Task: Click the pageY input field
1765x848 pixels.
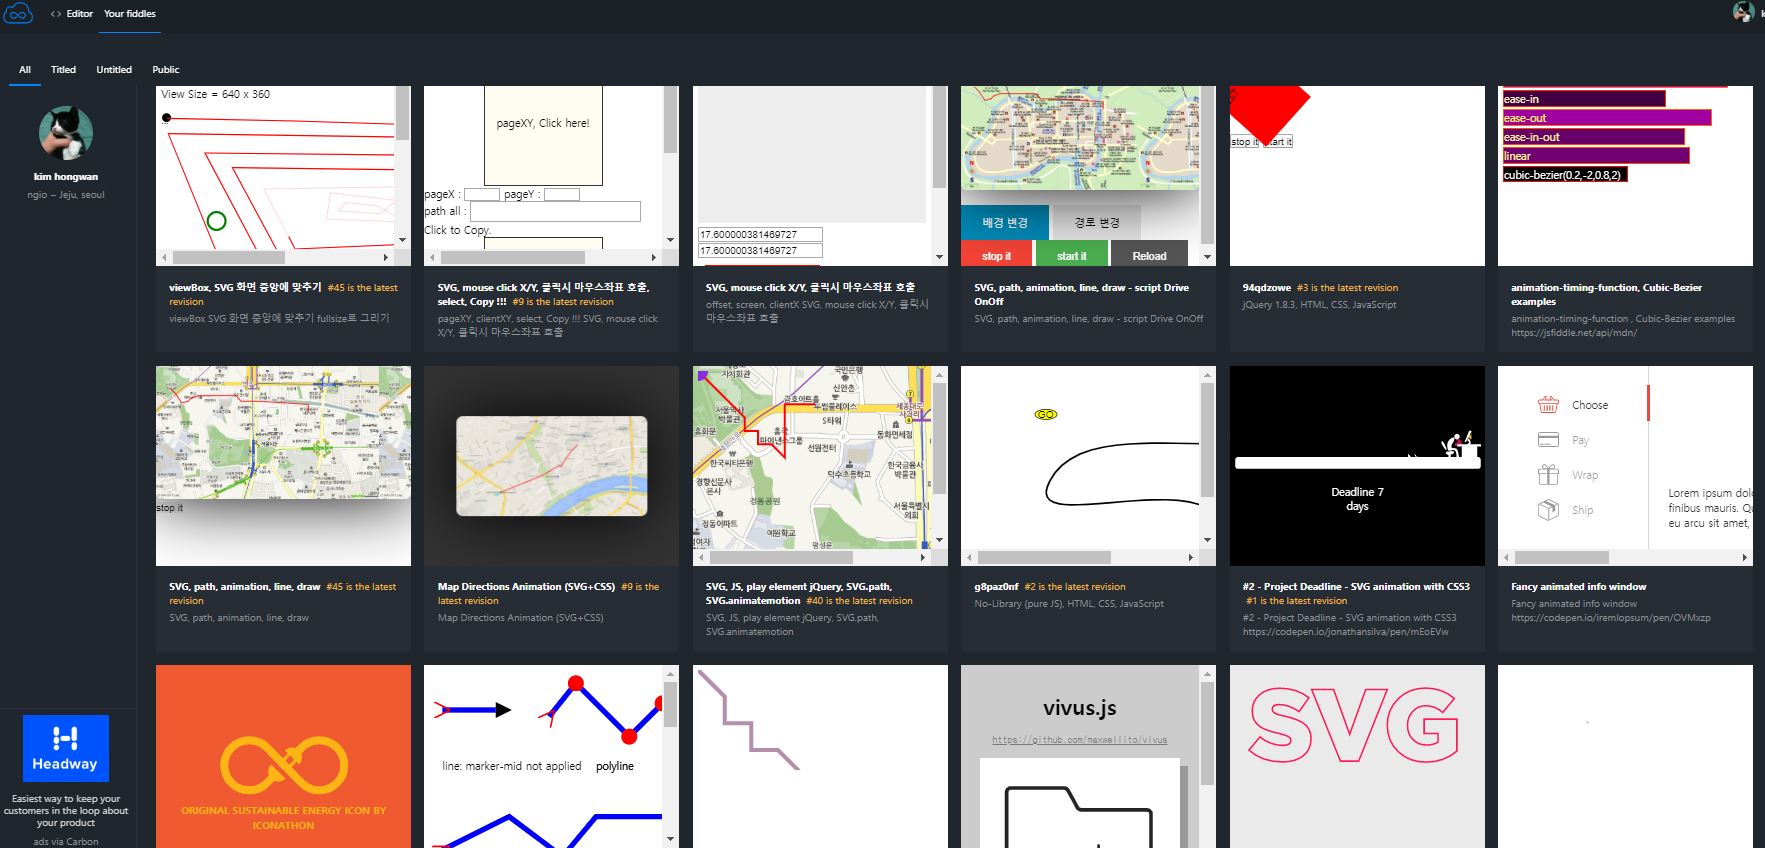Action: [561, 195]
